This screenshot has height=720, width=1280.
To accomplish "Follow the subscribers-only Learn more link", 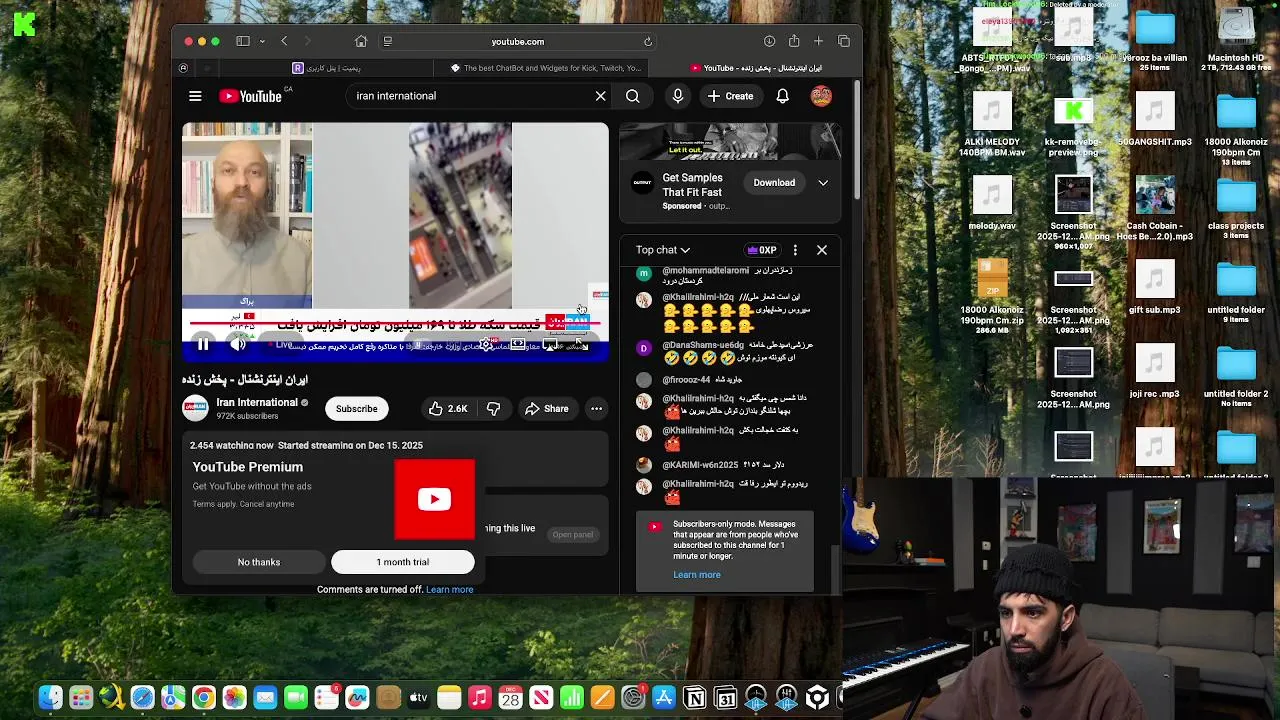I will [x=697, y=575].
